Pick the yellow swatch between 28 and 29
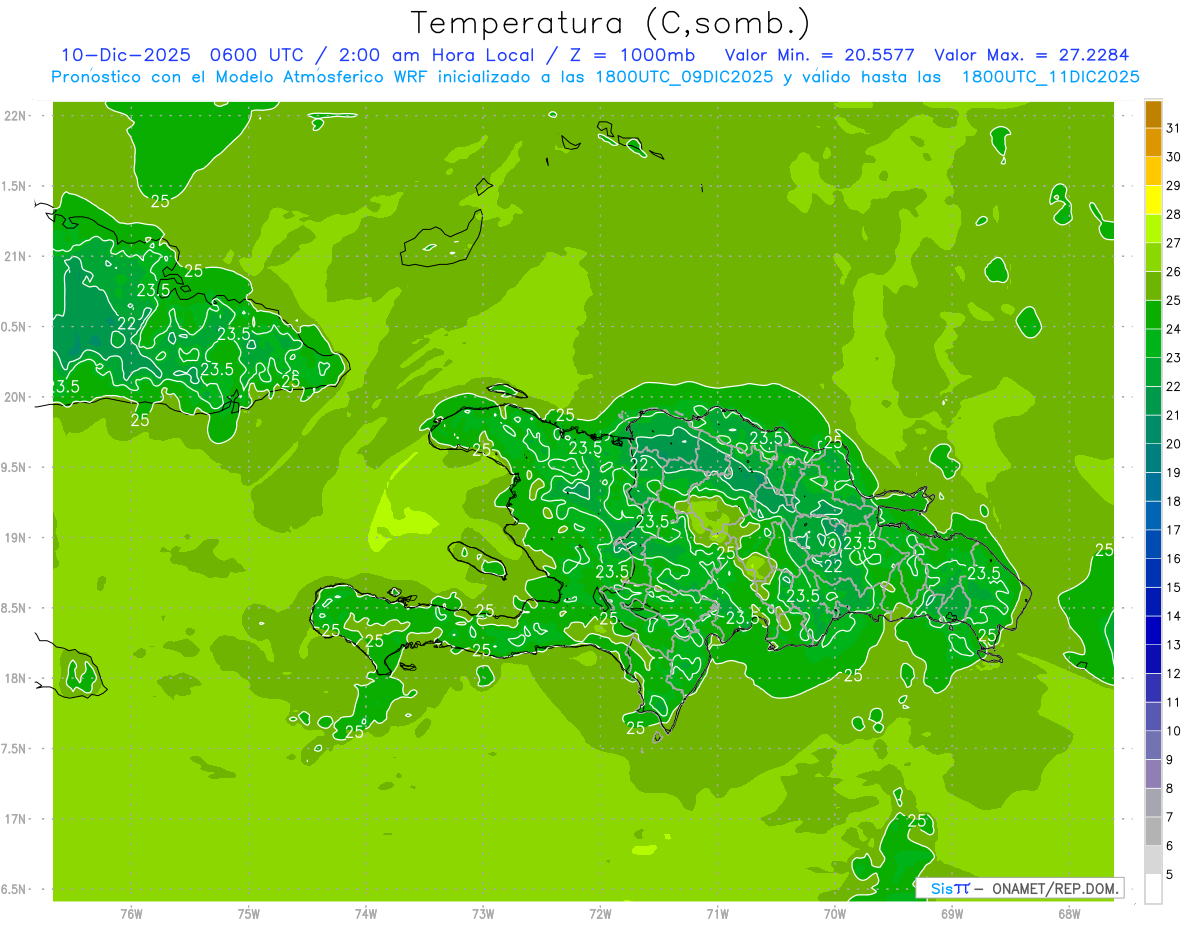The height and width of the screenshot is (927, 1200). click(x=1153, y=200)
